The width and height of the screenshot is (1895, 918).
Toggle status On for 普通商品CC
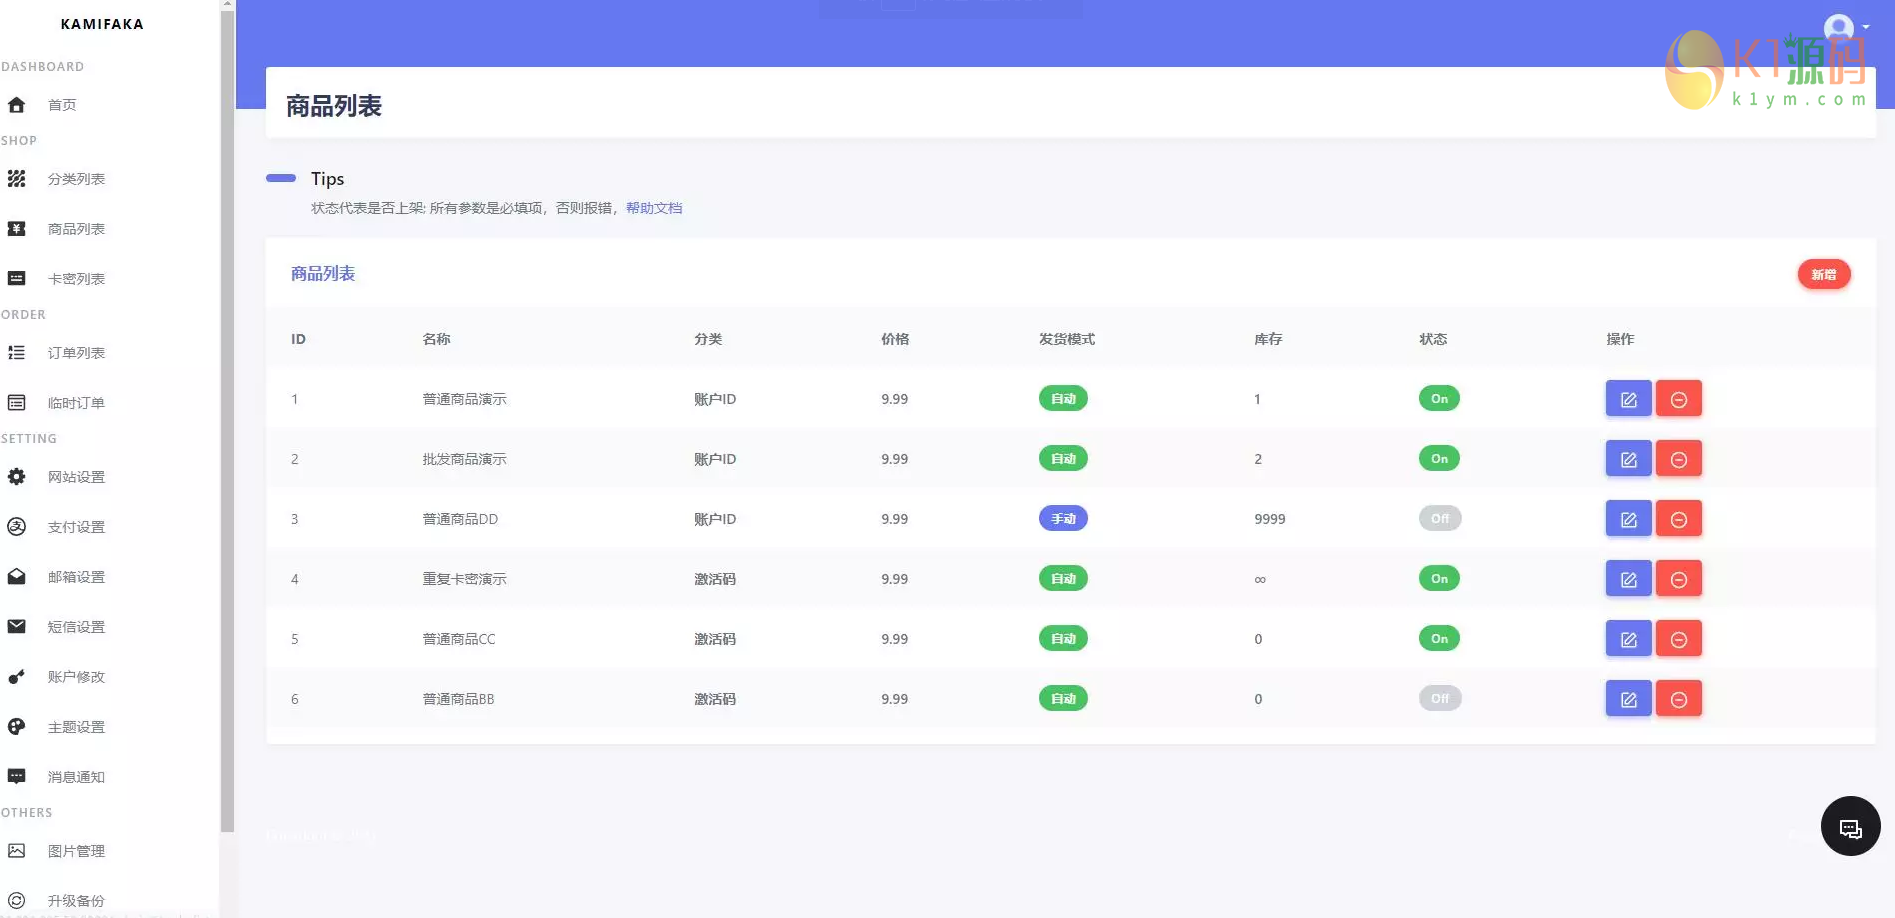[1439, 639]
